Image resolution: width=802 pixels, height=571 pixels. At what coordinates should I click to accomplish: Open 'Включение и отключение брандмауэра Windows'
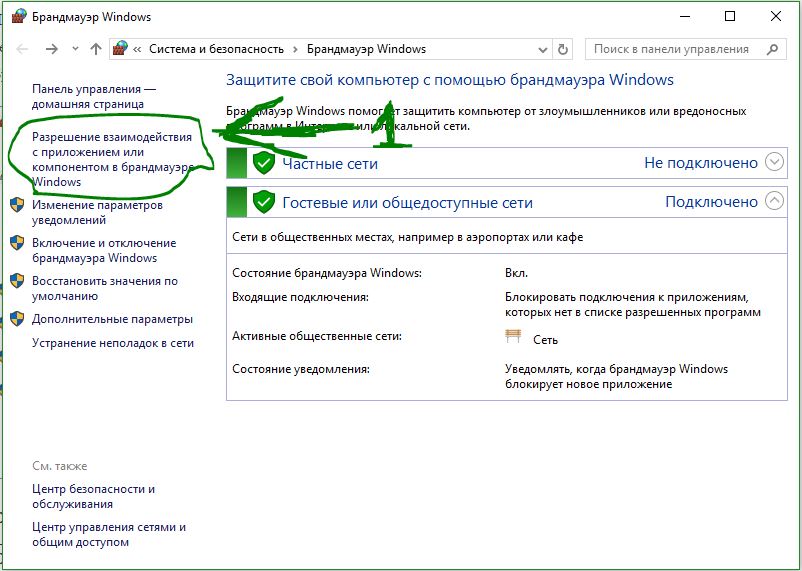[104, 250]
